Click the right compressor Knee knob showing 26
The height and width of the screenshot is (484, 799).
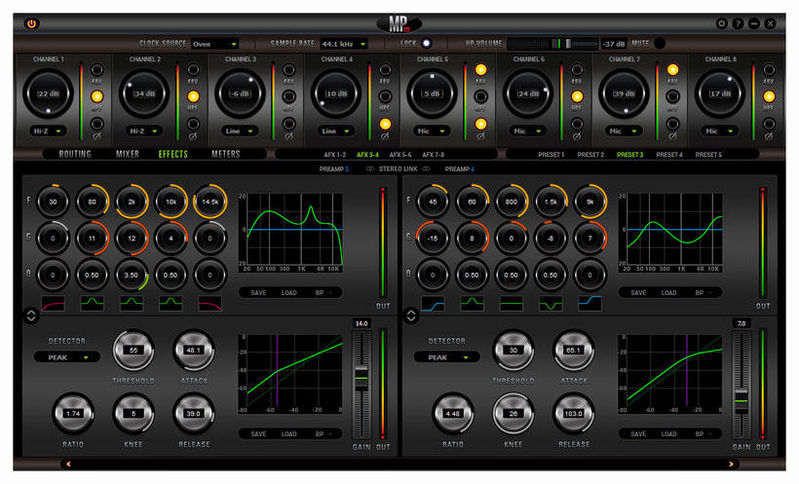pyautogui.click(x=513, y=413)
